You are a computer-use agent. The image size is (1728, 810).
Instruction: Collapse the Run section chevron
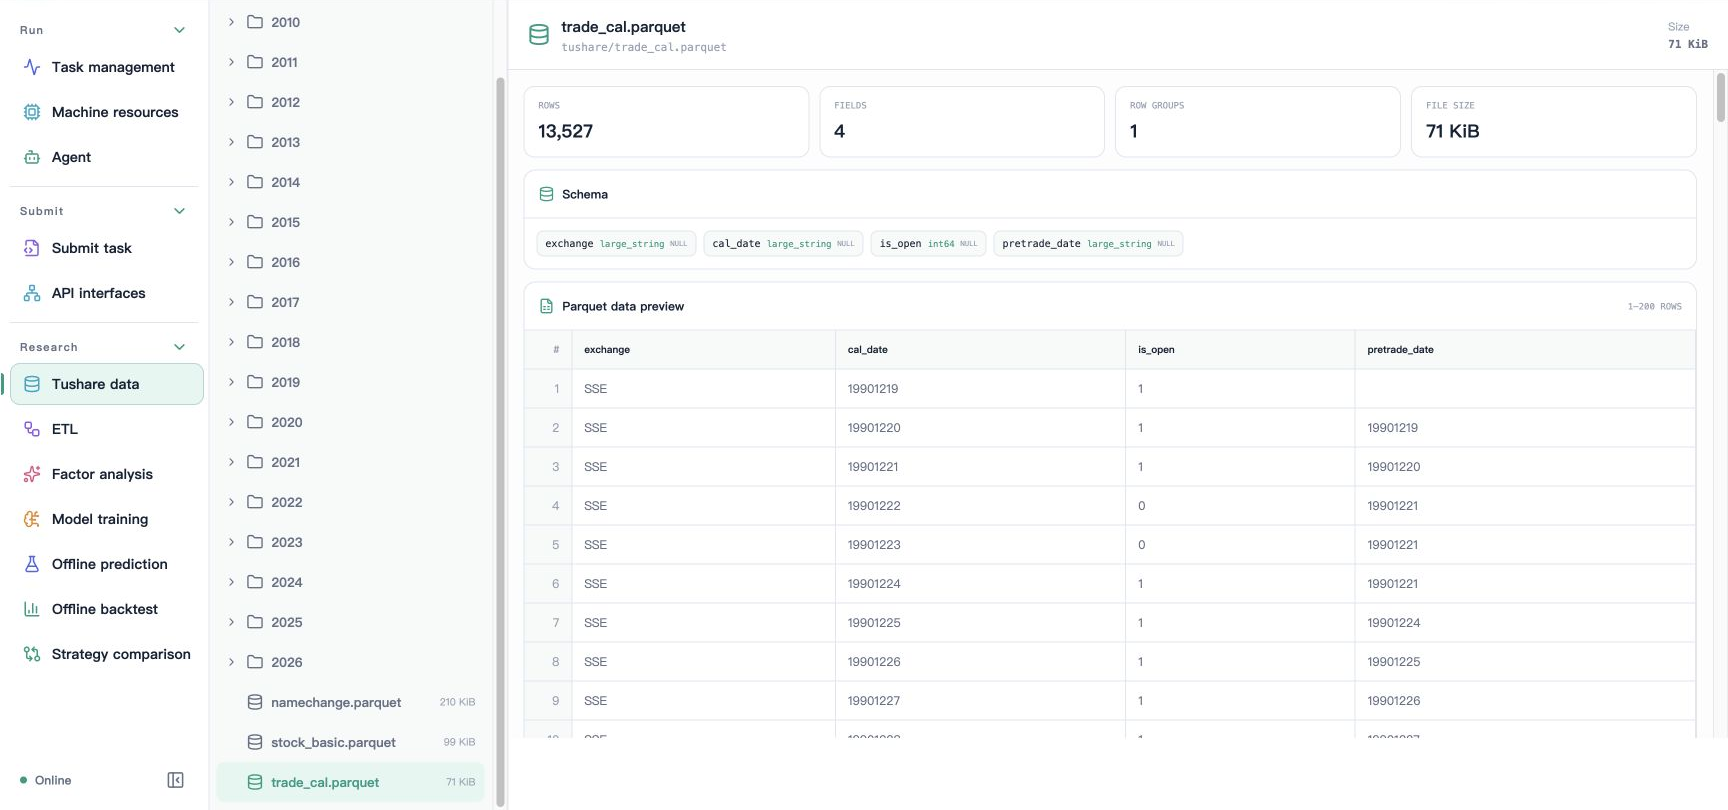point(180,30)
